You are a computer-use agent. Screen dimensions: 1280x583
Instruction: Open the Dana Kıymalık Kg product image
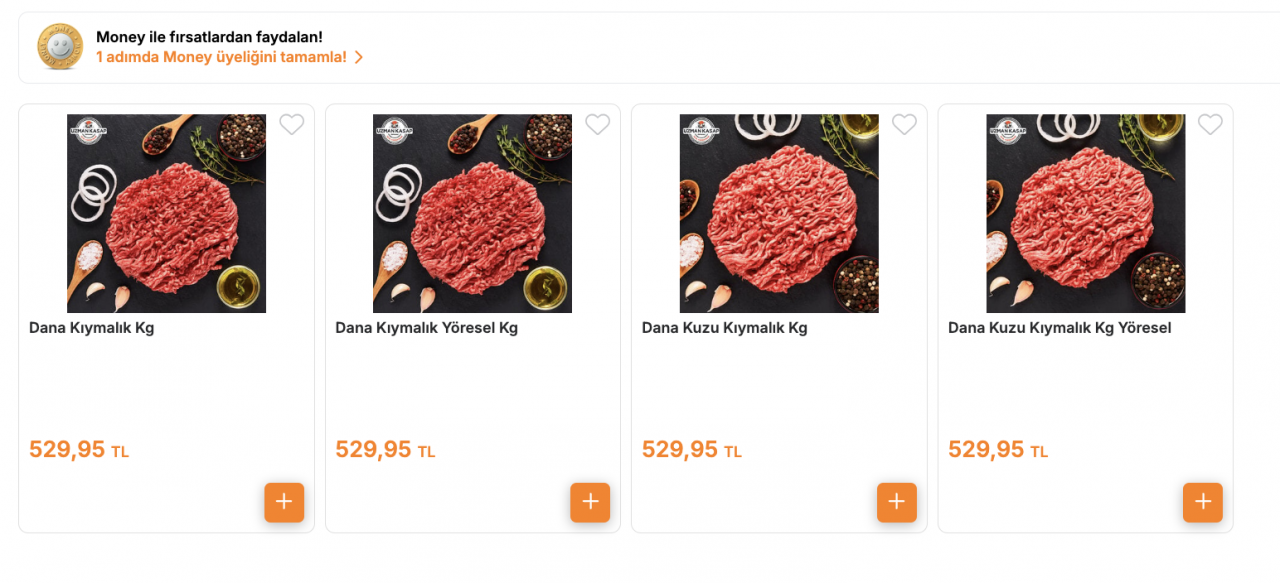coord(166,213)
